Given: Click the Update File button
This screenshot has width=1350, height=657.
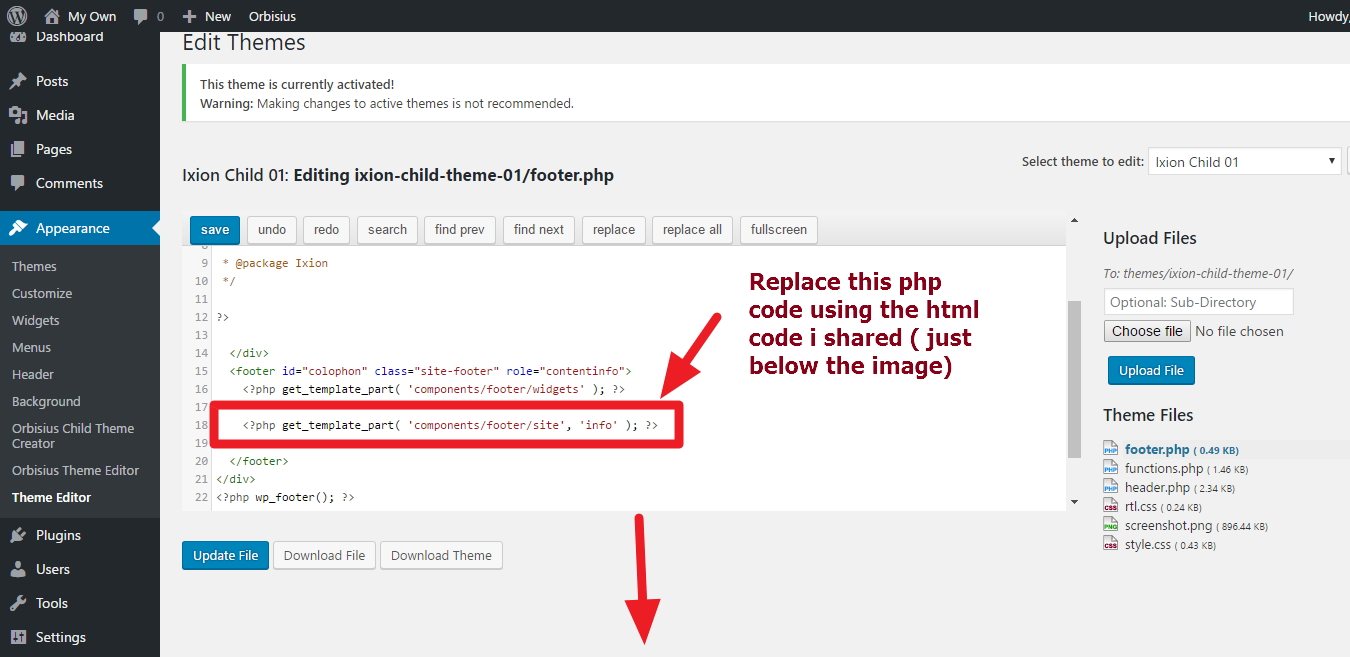Looking at the screenshot, I should [225, 555].
